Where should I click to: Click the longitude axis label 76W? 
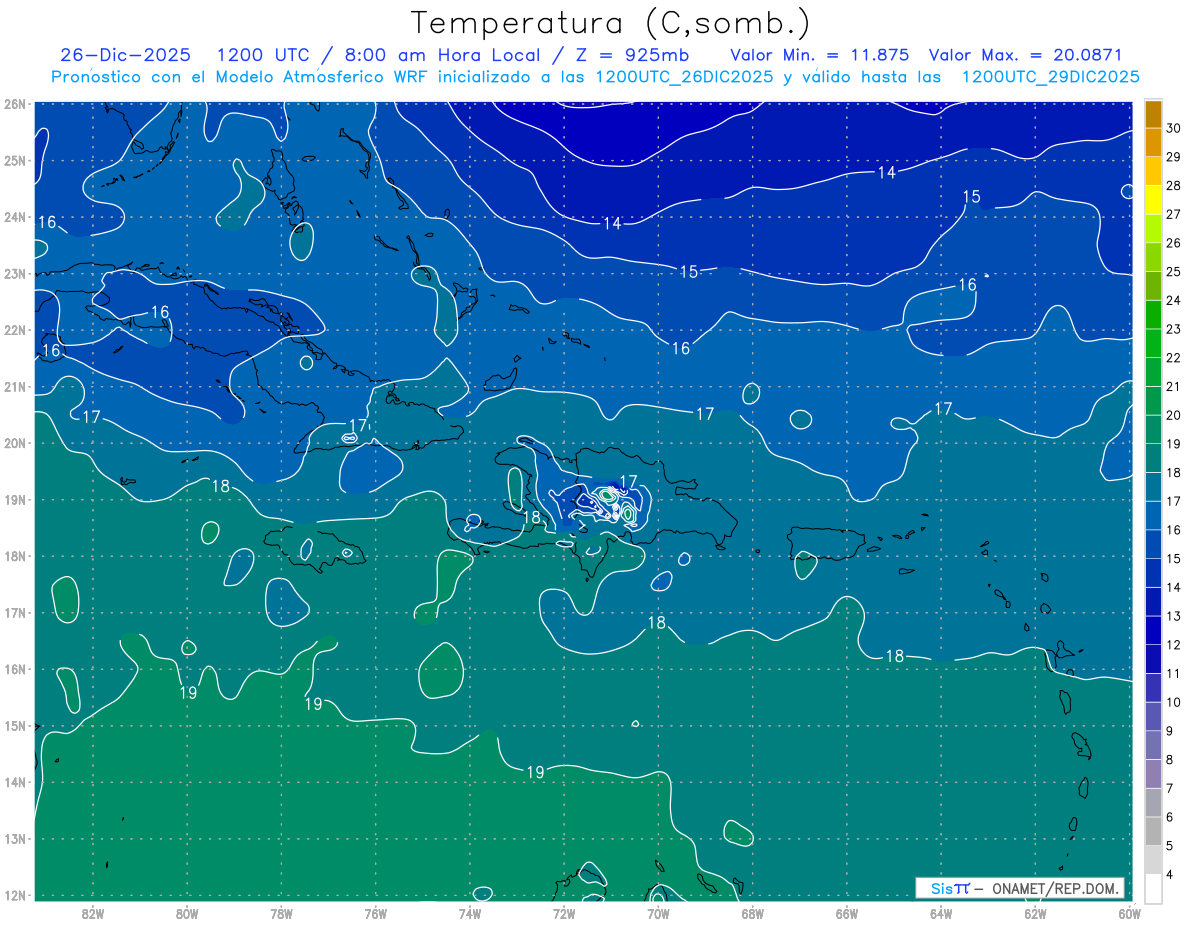tap(375, 913)
